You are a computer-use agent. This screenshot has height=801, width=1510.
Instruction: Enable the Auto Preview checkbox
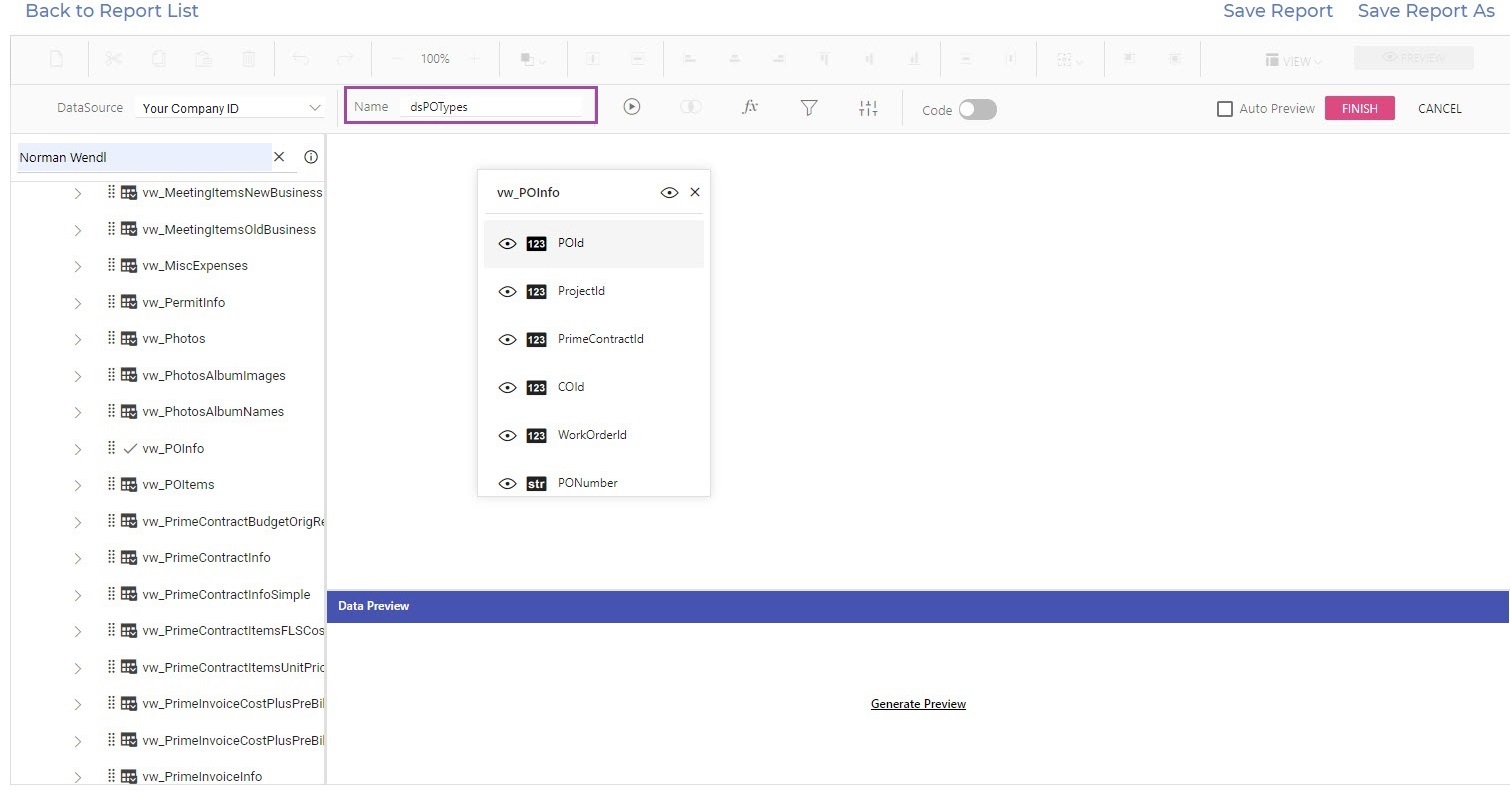click(1225, 109)
